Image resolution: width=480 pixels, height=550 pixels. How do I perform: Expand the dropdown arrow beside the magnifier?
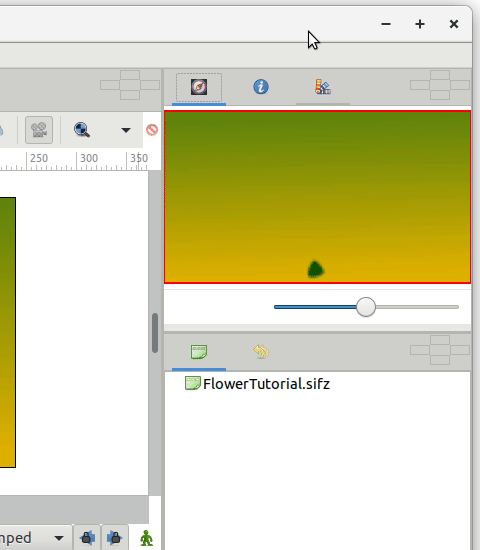[126, 130]
